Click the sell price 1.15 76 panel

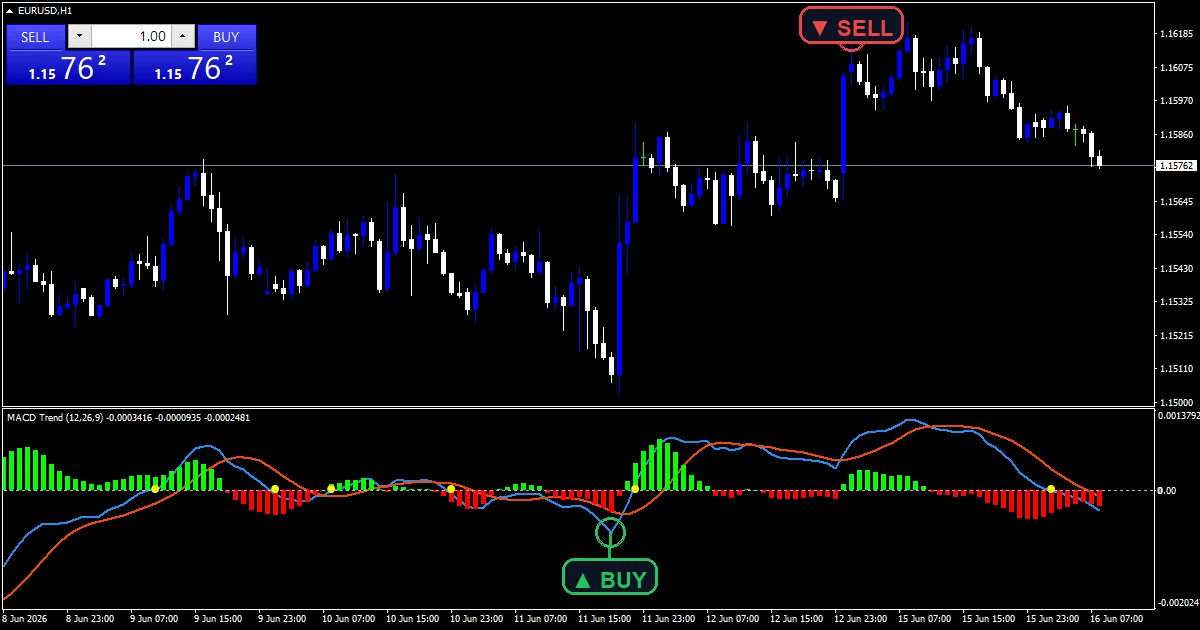68,68
